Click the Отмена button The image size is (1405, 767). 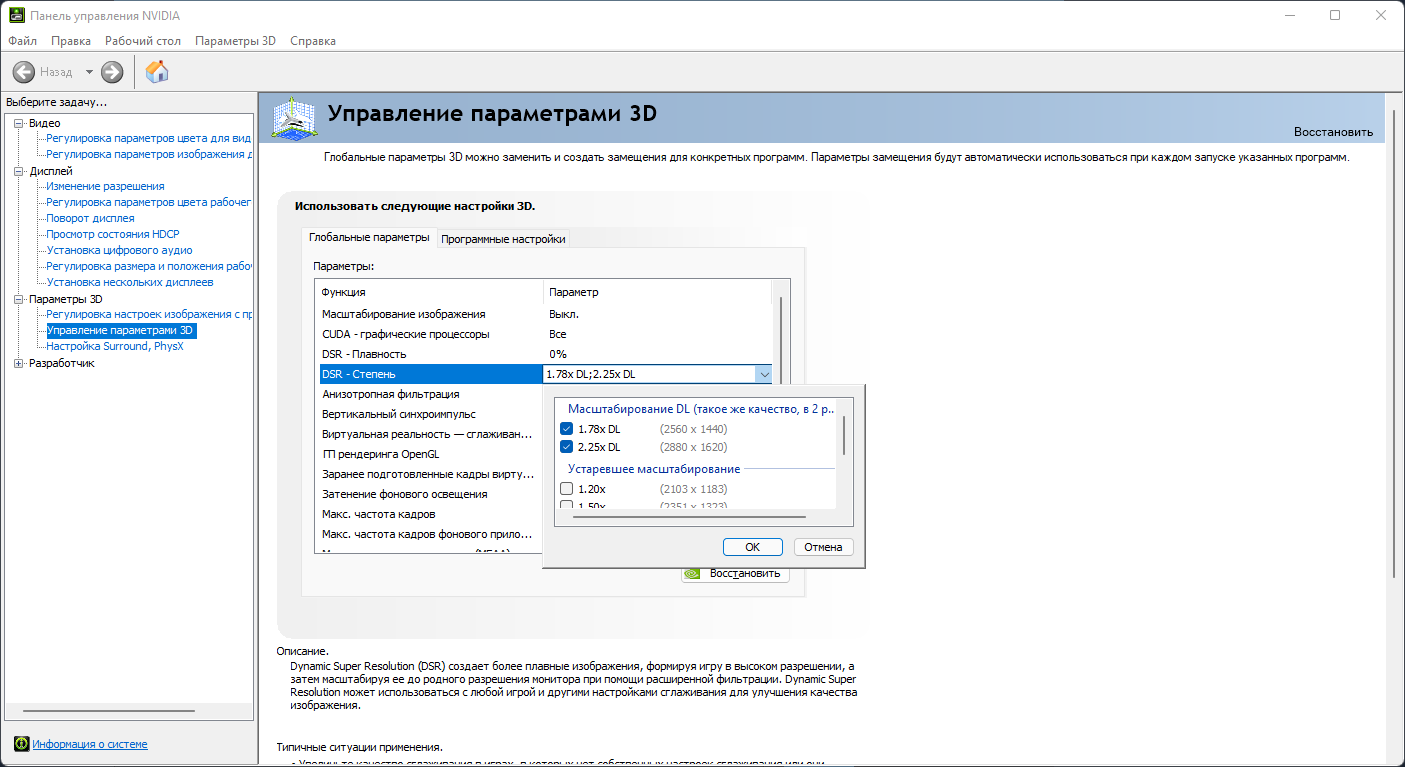tap(824, 547)
